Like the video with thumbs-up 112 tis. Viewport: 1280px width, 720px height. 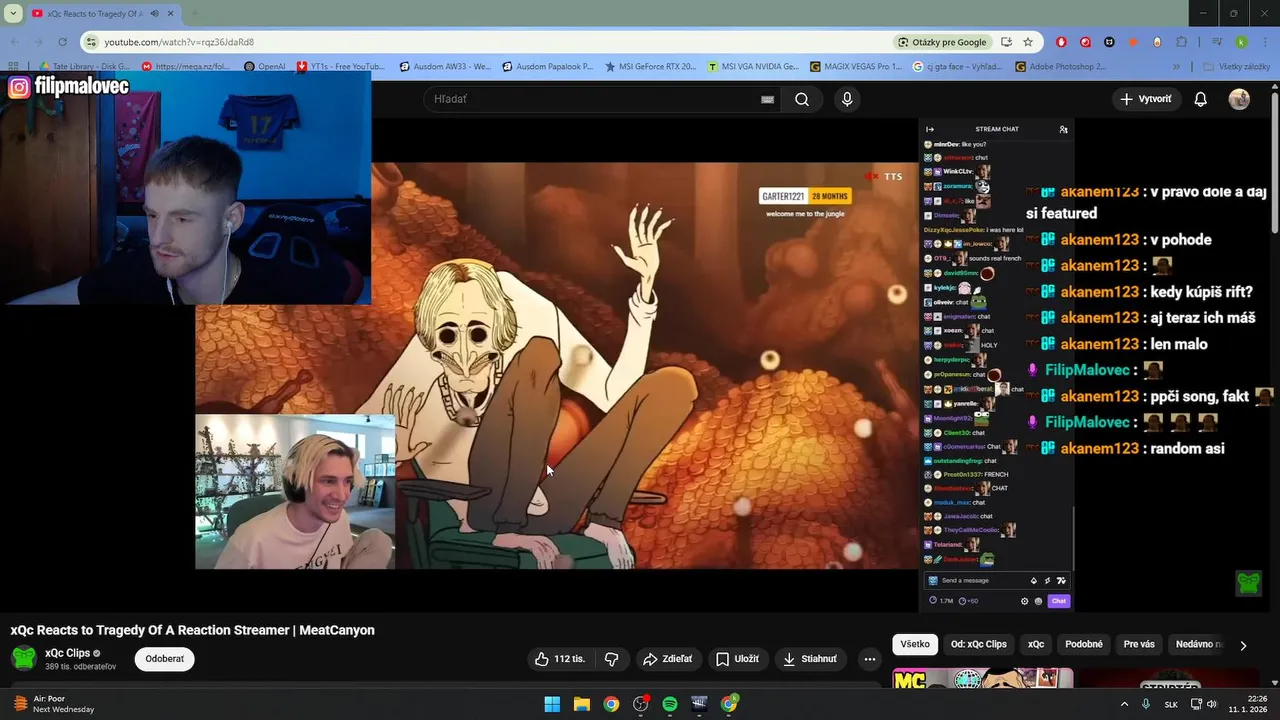click(559, 659)
